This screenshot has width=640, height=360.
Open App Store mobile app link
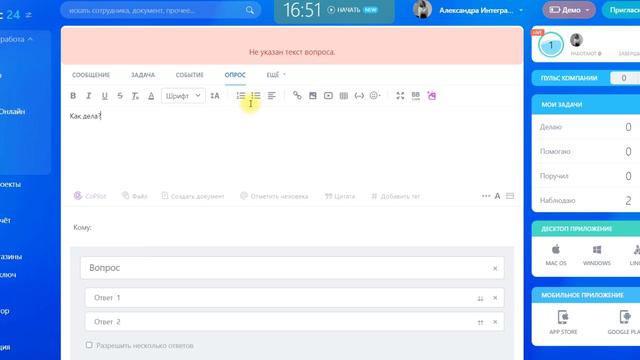click(x=563, y=322)
